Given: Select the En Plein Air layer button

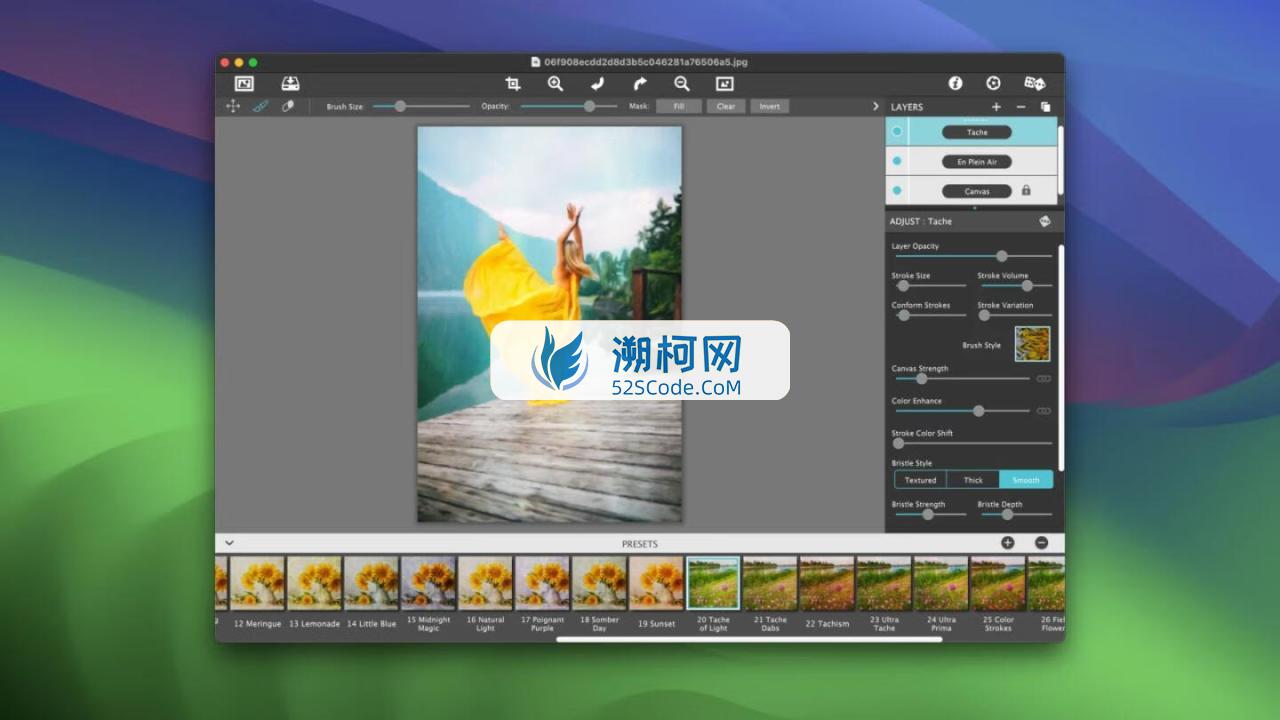Looking at the screenshot, I should tap(977, 161).
